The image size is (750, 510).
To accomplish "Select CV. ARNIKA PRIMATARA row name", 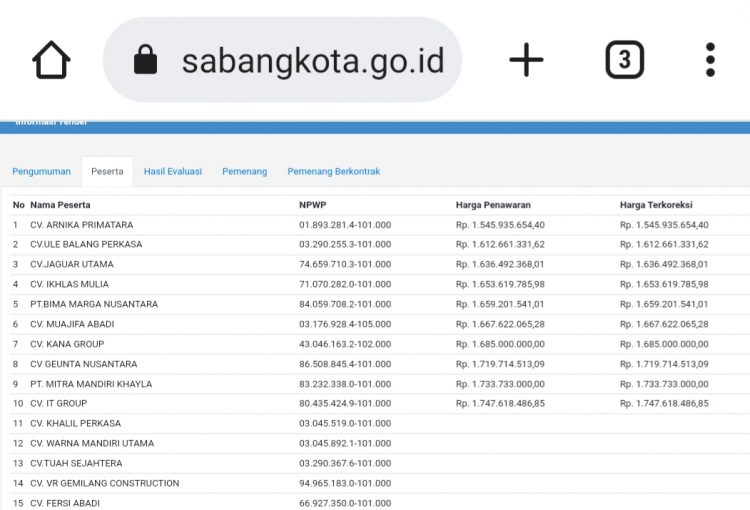I will pos(82,225).
